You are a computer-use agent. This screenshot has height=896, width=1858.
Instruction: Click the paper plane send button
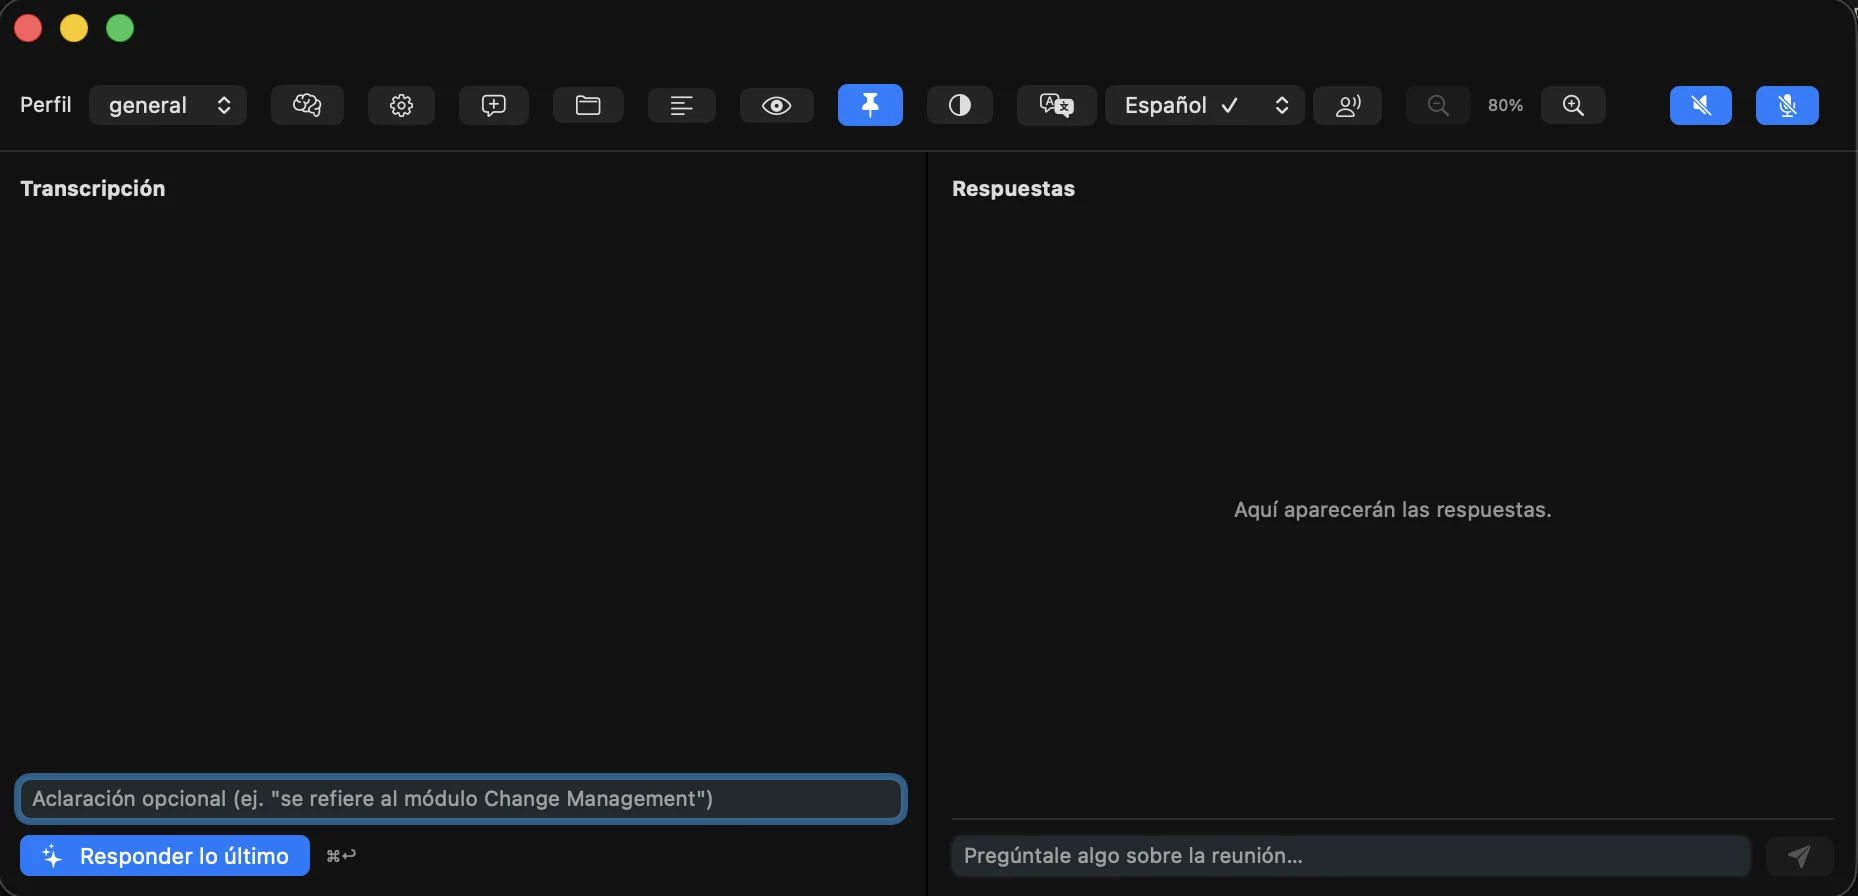[x=1799, y=856]
